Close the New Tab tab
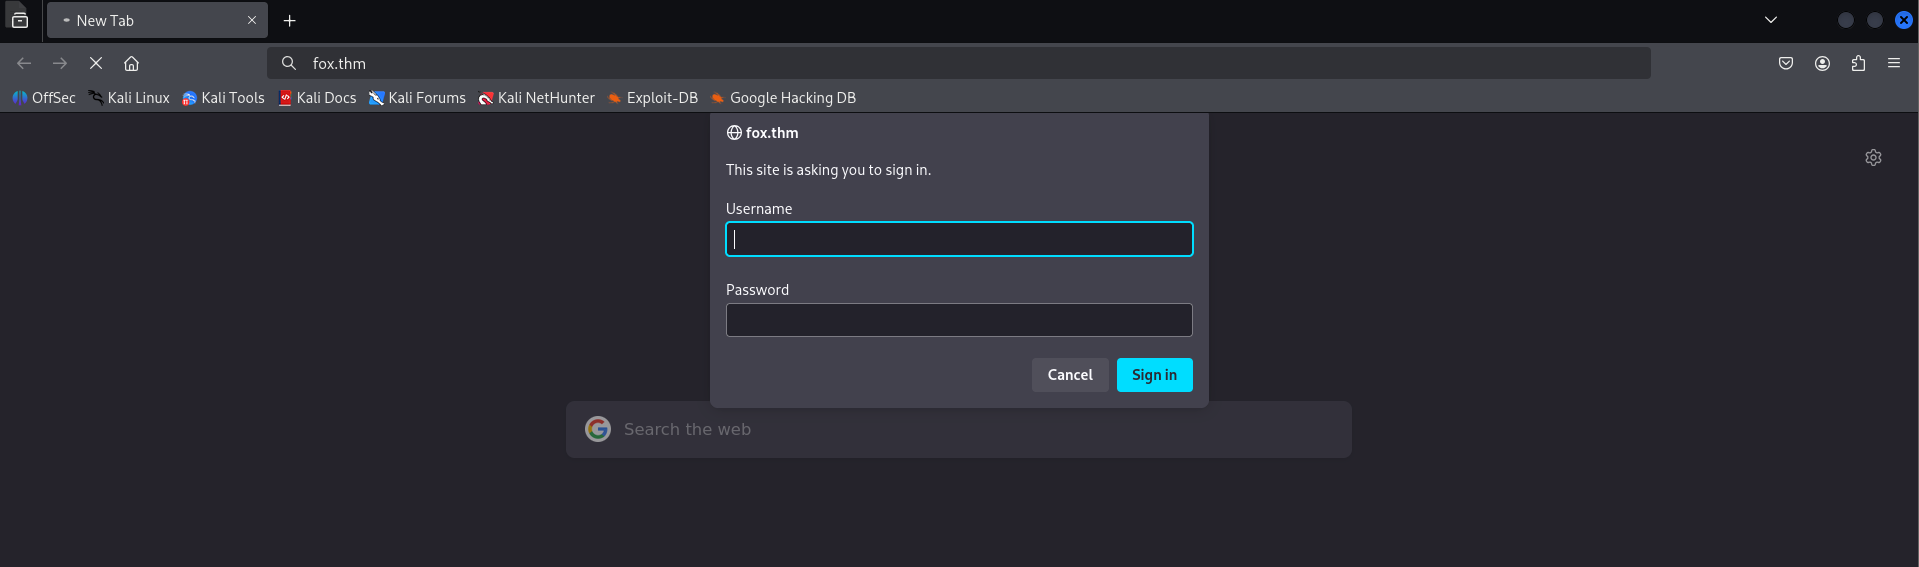The height and width of the screenshot is (567, 1919). click(252, 20)
